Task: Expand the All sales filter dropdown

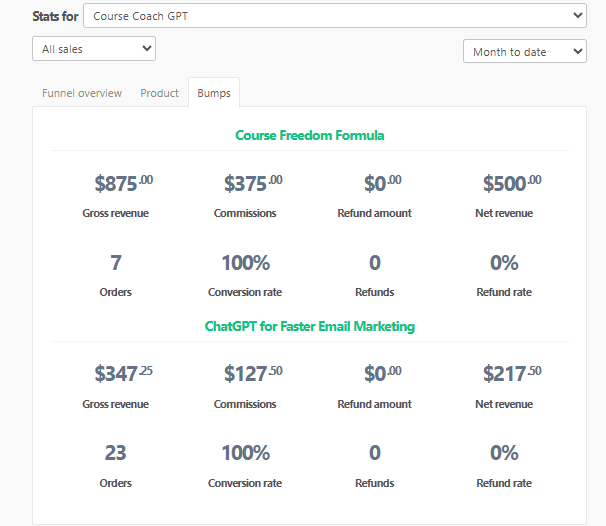Action: click(x=94, y=49)
